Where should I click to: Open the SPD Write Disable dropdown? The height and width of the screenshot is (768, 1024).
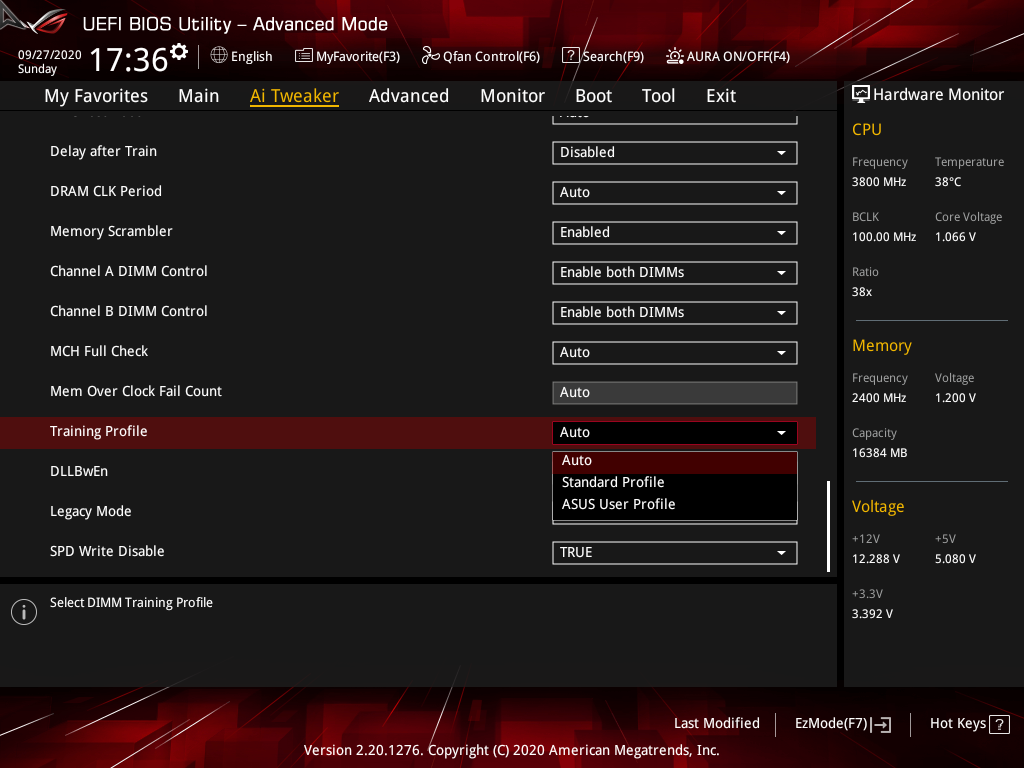675,552
